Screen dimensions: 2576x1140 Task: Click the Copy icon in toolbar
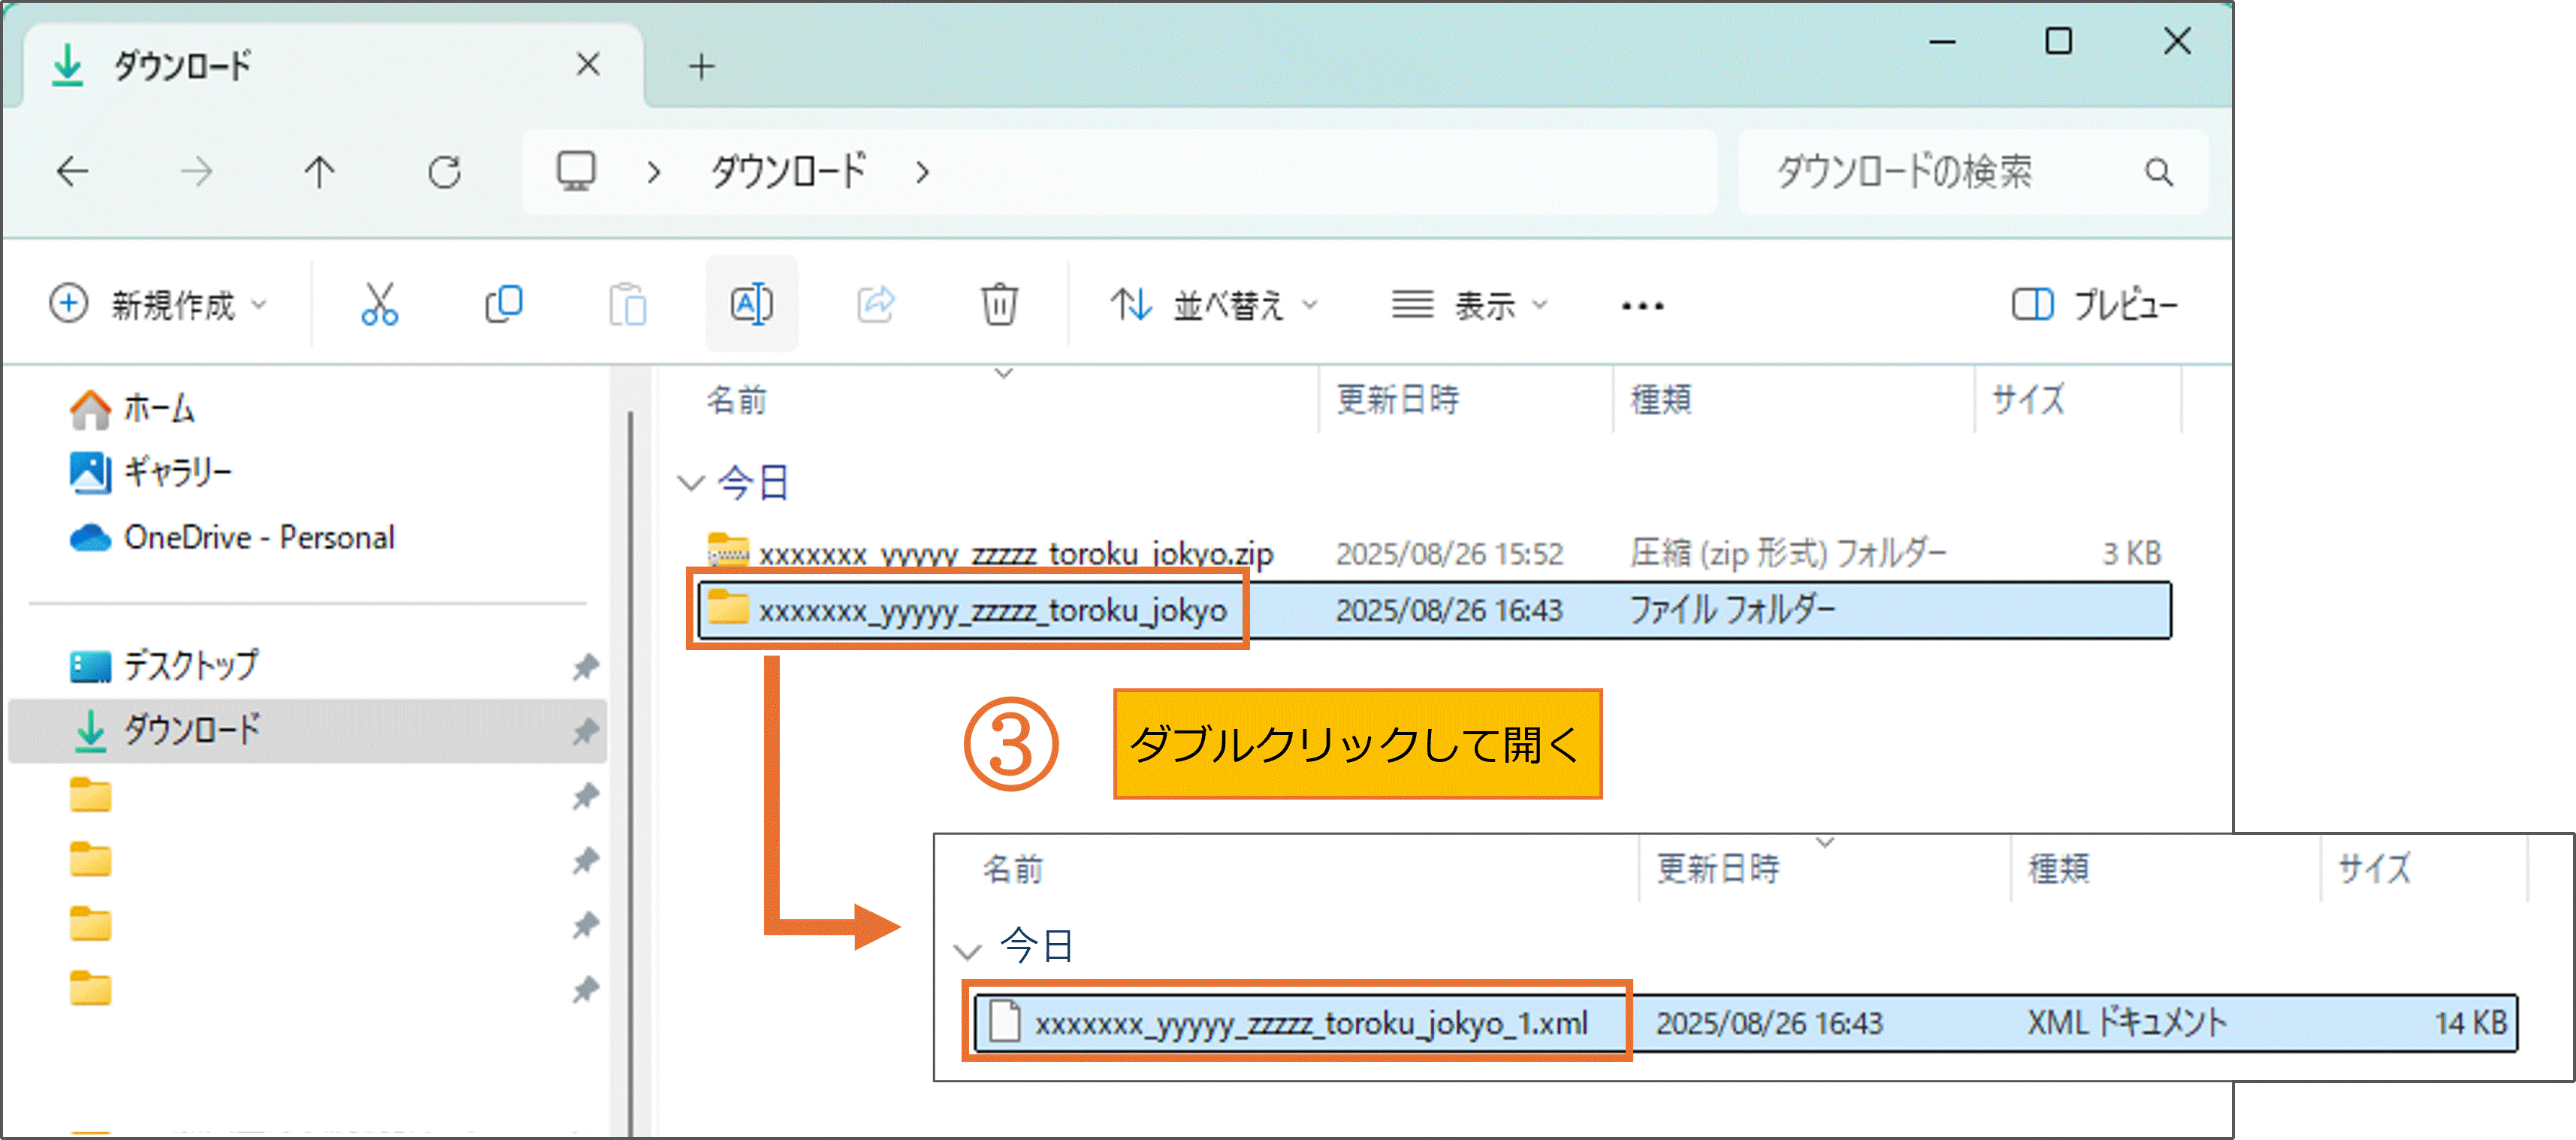503,304
